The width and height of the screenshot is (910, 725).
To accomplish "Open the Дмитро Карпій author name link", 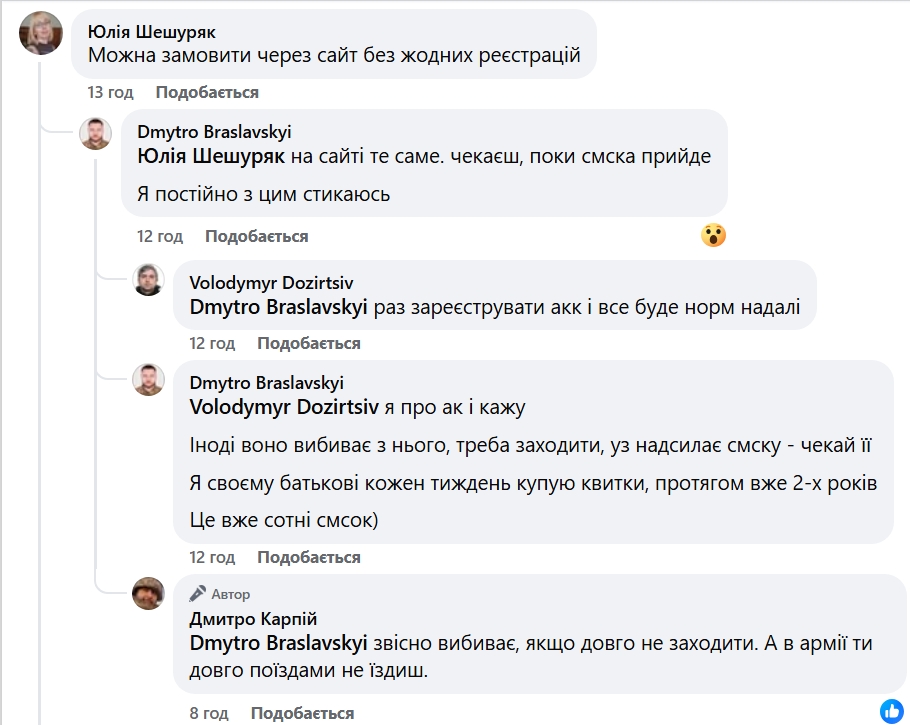I will [x=253, y=619].
